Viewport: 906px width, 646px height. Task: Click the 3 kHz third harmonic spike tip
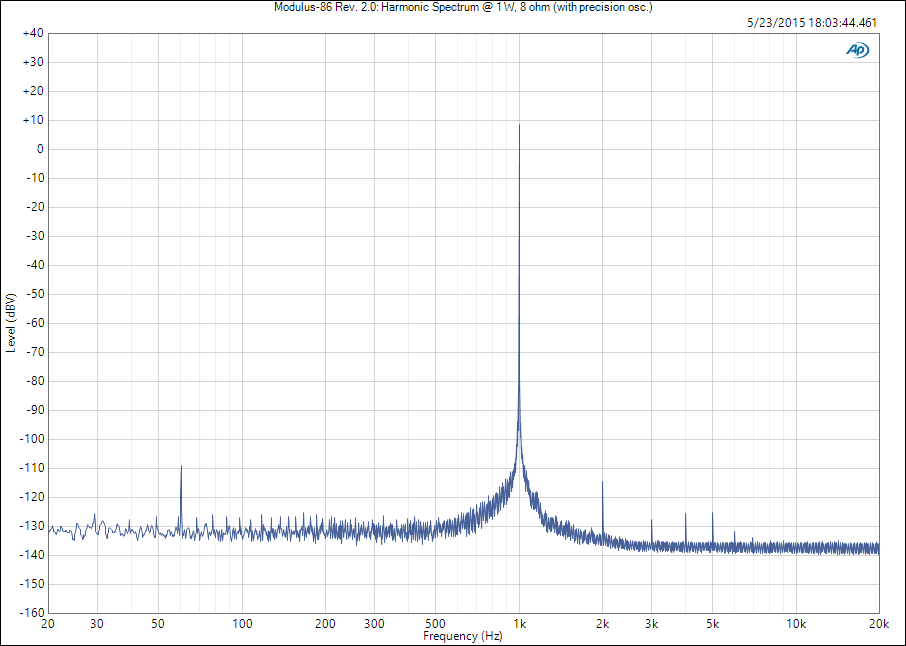coord(652,520)
